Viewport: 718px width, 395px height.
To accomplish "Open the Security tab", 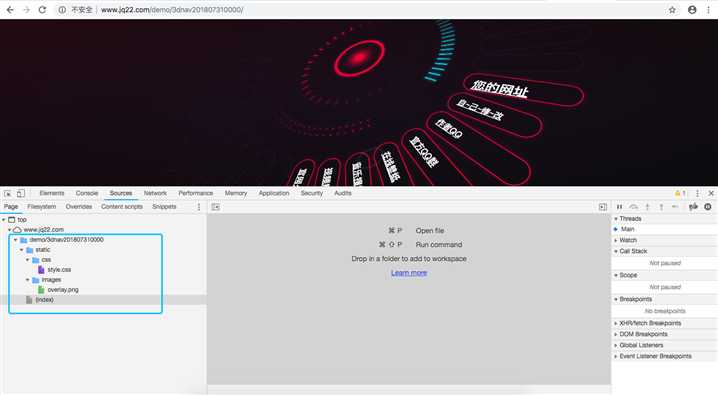I will click(312, 193).
